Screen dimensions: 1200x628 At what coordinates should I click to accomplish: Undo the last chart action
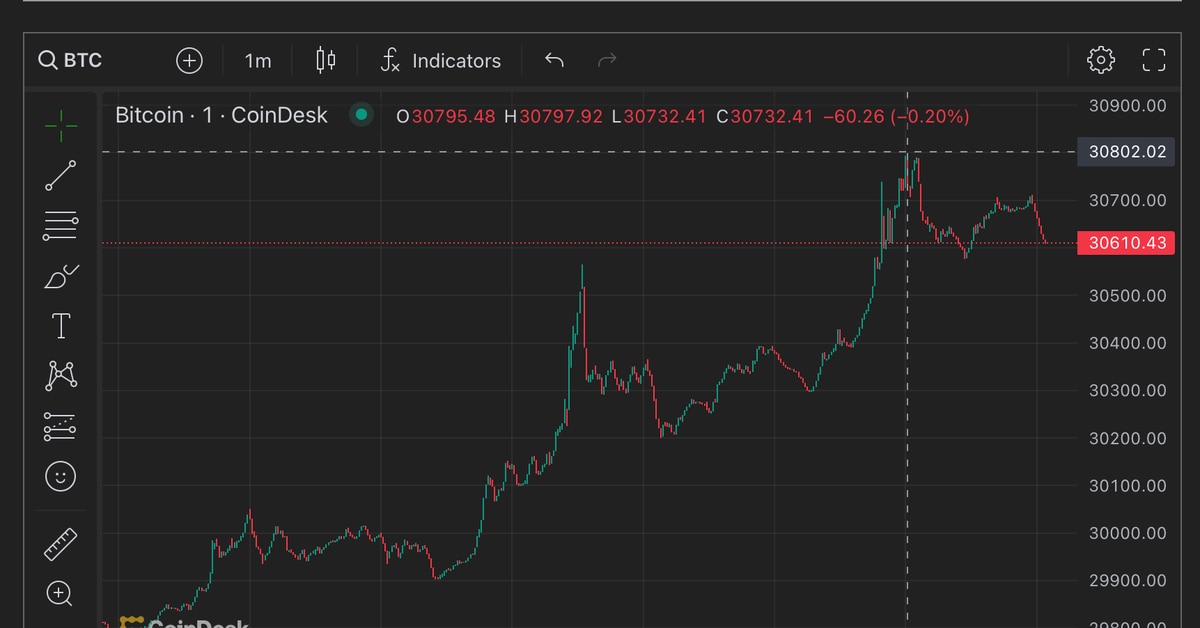point(554,60)
